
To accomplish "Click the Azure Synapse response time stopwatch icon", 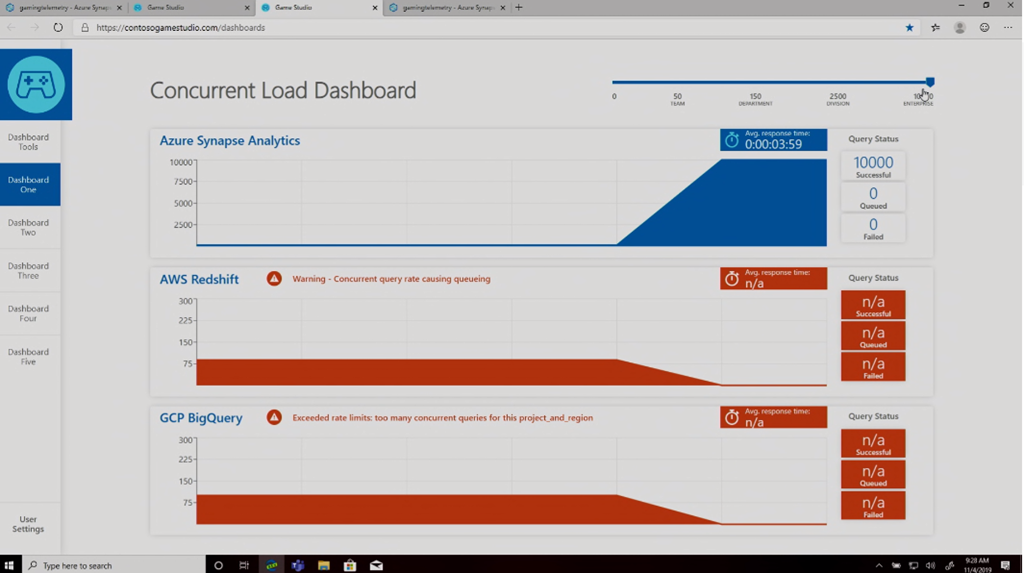I will click(732, 141).
